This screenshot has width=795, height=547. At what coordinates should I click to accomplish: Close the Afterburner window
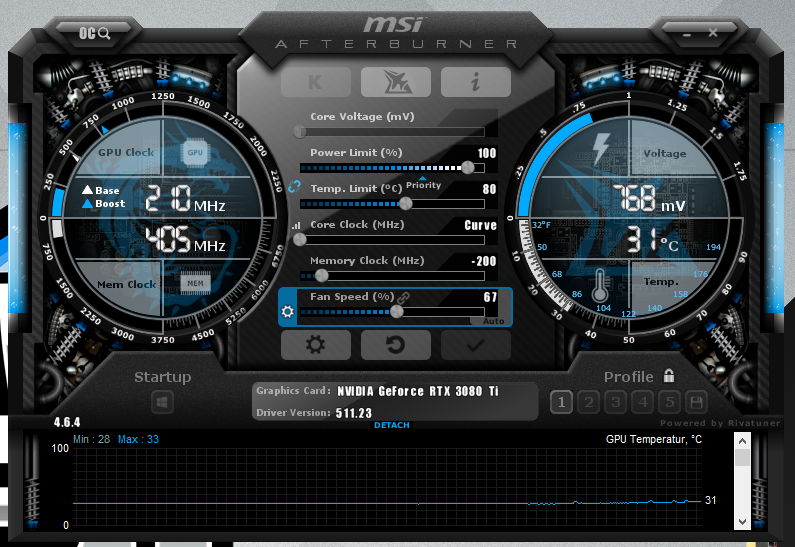[713, 33]
